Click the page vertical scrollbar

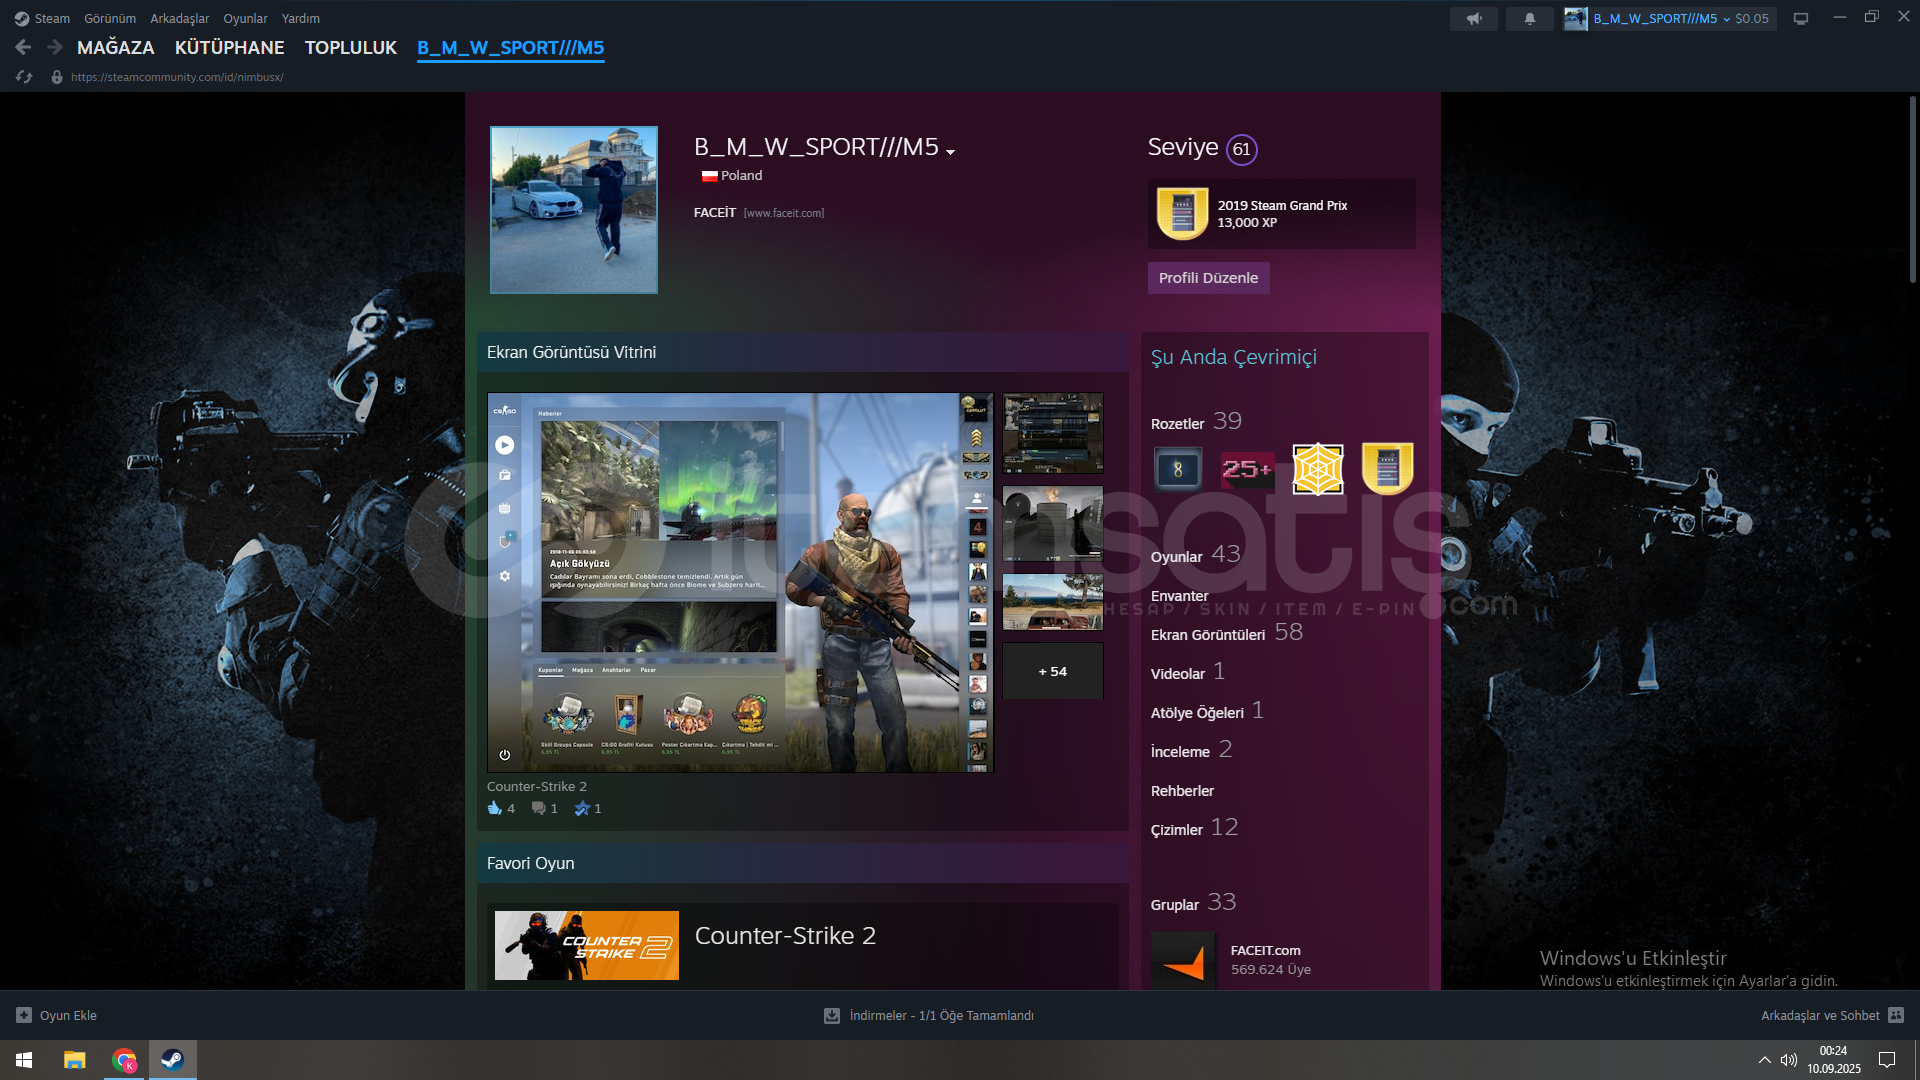click(x=1912, y=190)
